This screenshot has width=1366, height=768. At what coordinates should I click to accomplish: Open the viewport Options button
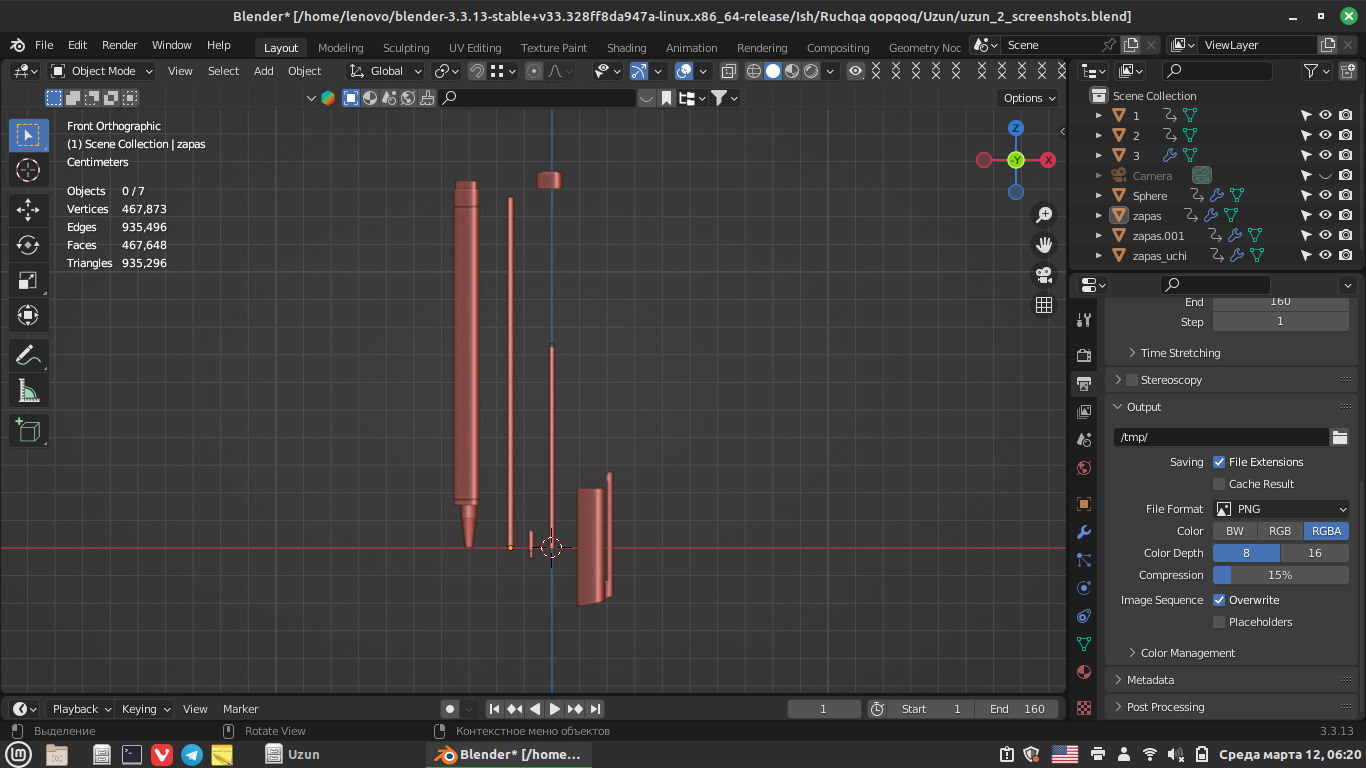1028,98
